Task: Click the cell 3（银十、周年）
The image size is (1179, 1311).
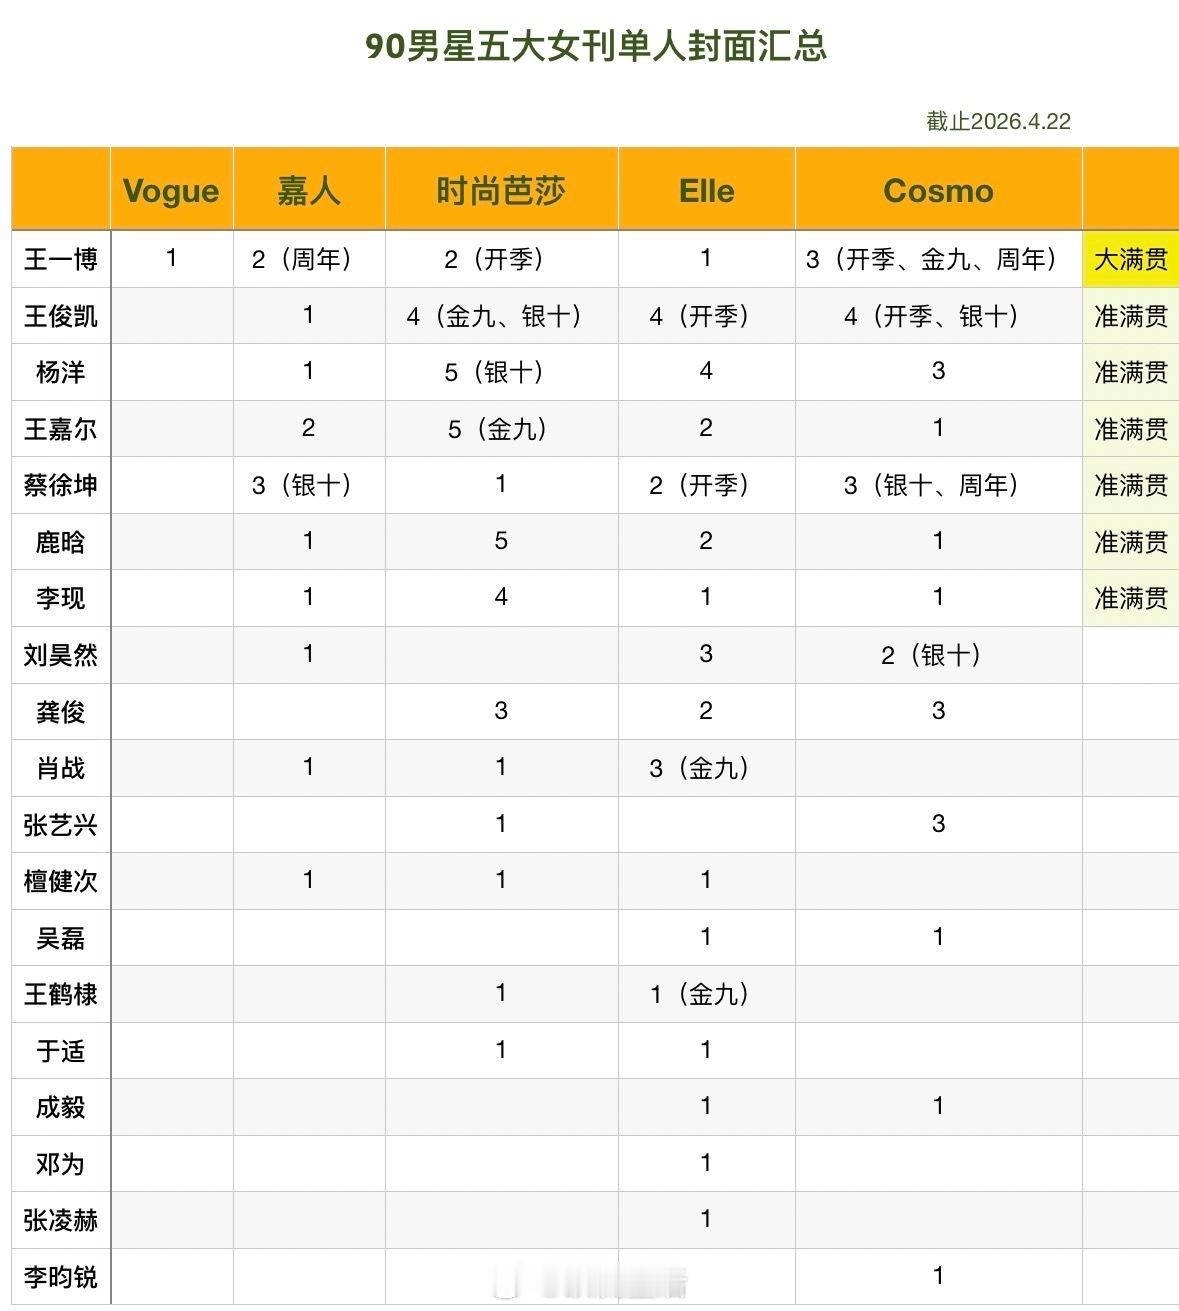Action: [938, 486]
